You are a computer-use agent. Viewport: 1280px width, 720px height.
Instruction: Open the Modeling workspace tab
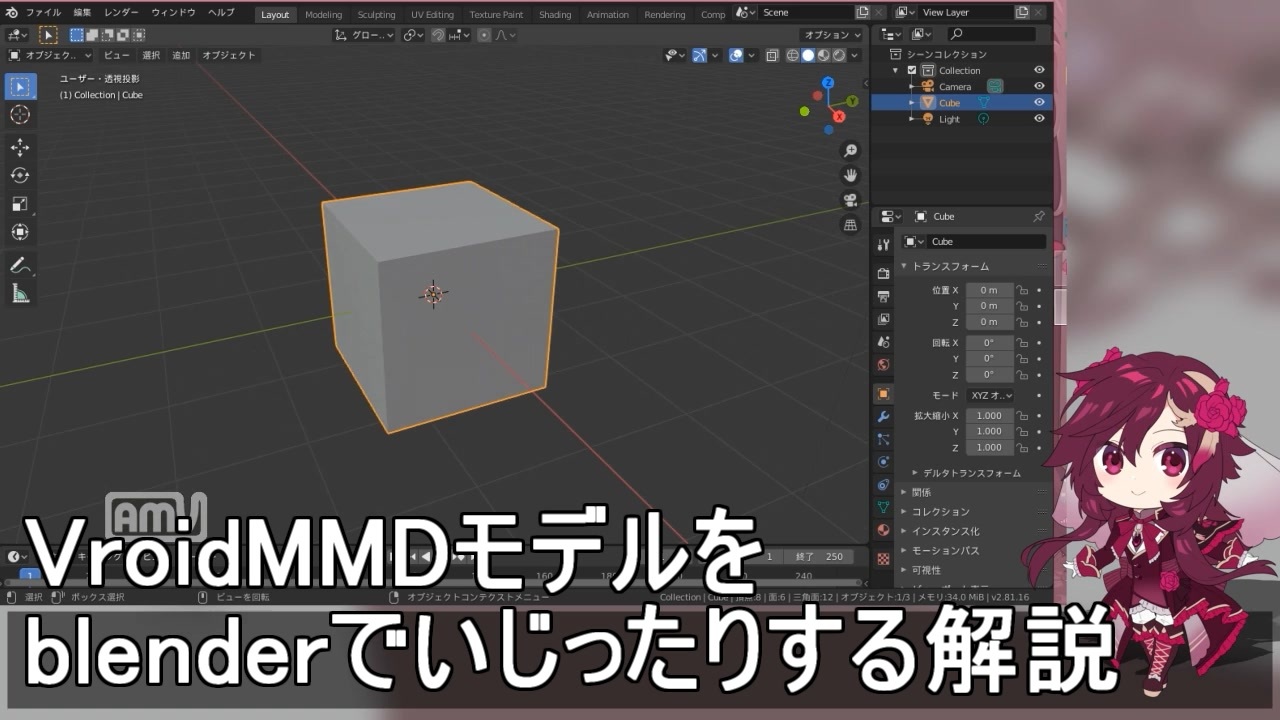[x=323, y=14]
